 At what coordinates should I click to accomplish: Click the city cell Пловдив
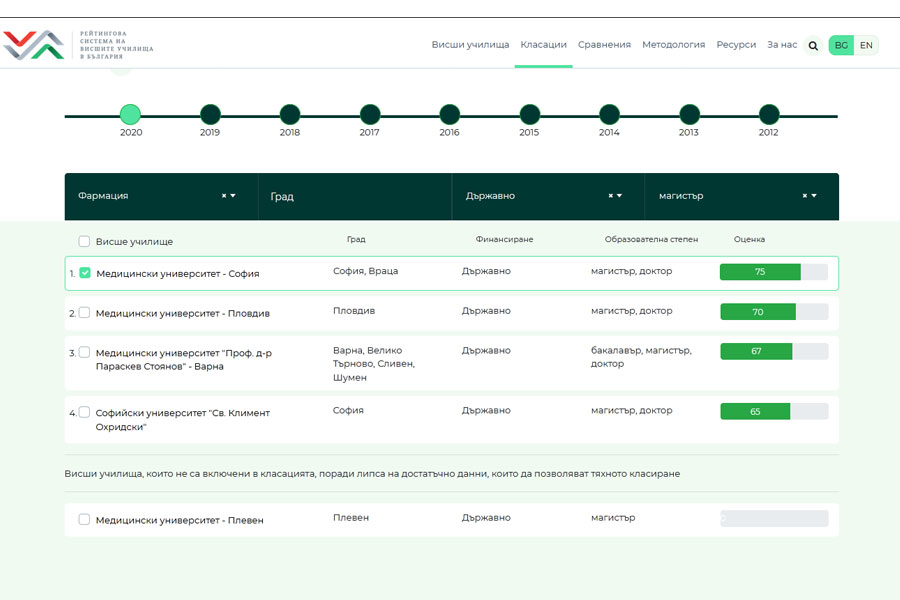pos(354,311)
